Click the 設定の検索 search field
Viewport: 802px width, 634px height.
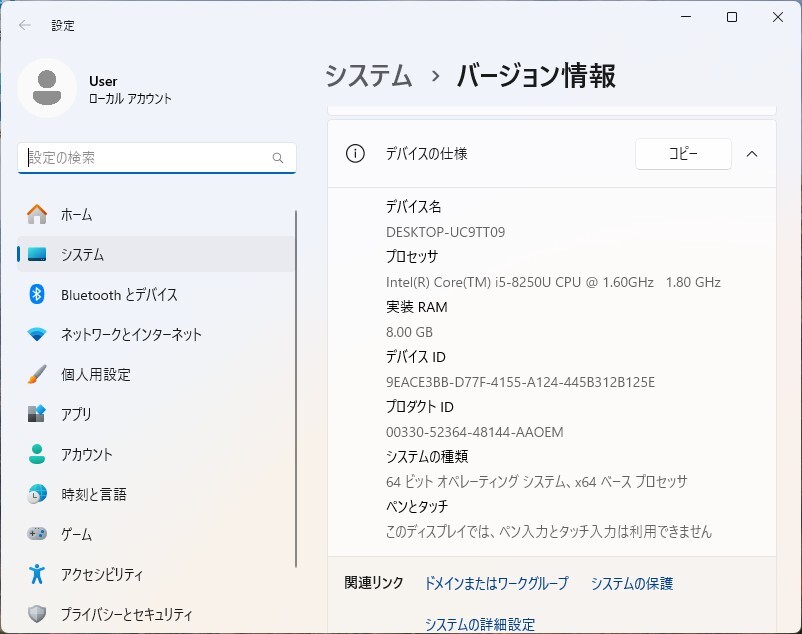tap(157, 158)
